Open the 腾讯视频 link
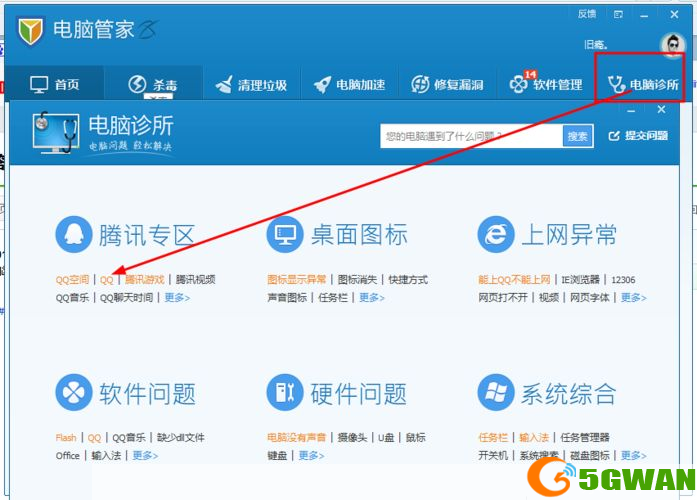This screenshot has height=500, width=697. click(196, 280)
